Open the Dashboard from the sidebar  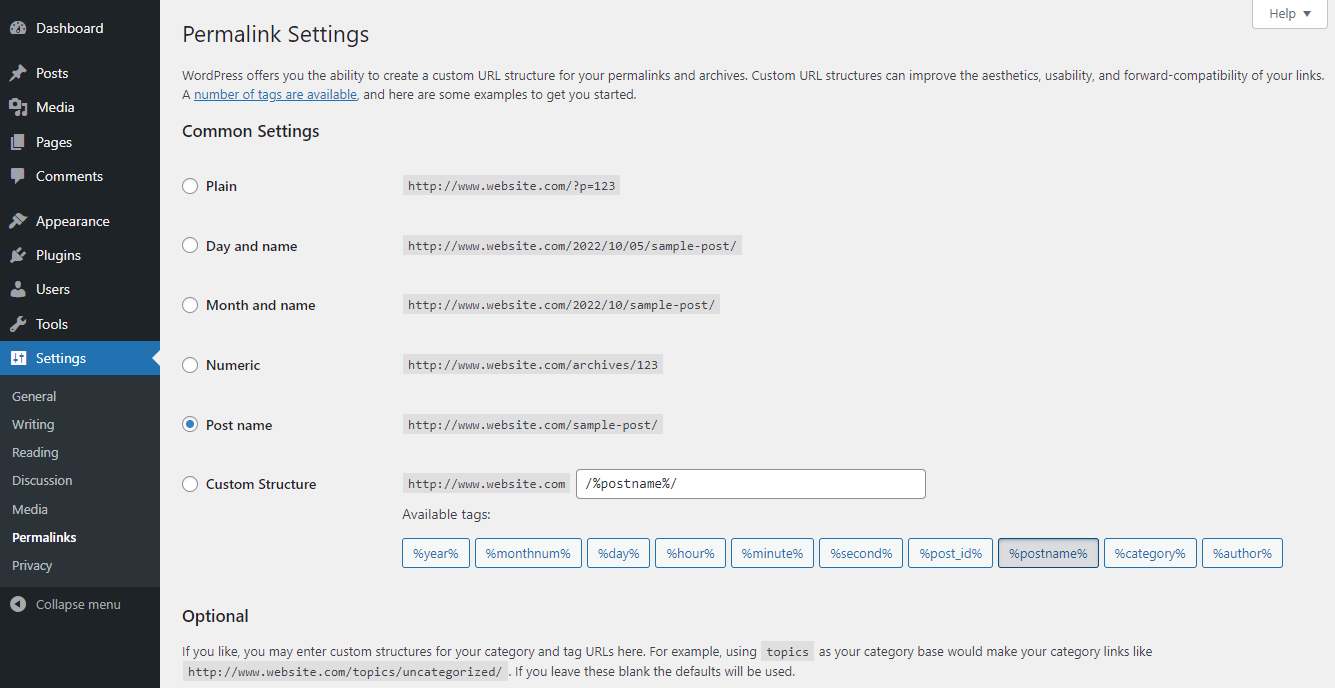pos(18,27)
